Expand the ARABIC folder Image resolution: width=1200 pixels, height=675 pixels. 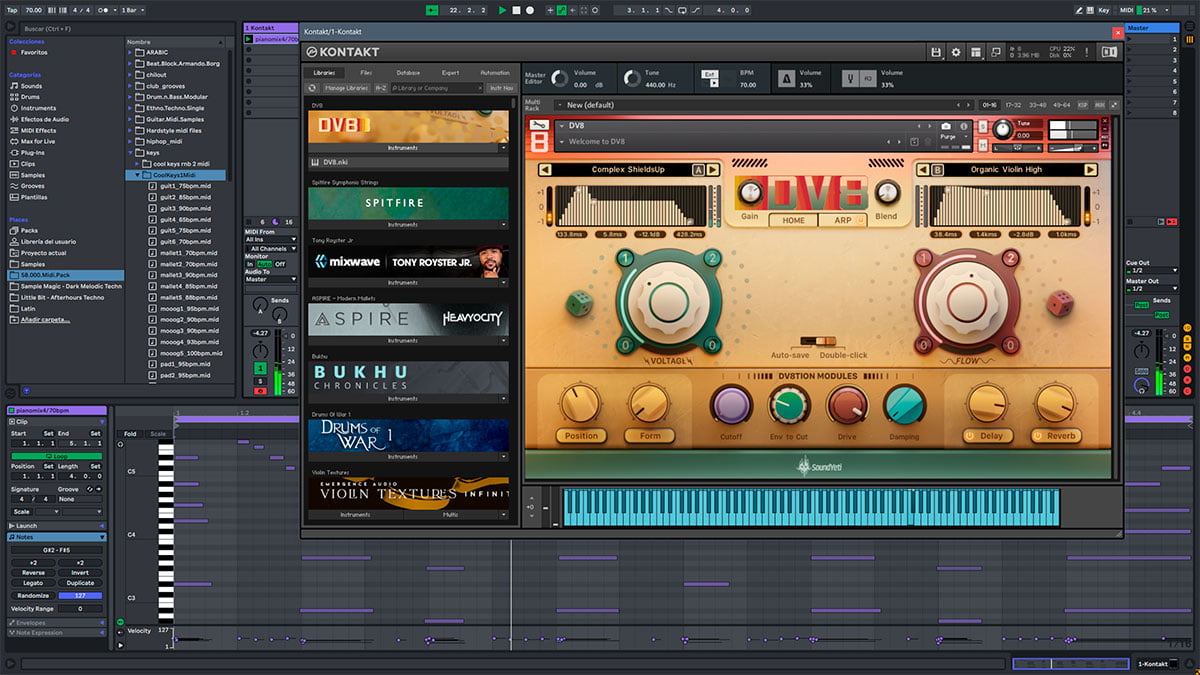(131, 52)
